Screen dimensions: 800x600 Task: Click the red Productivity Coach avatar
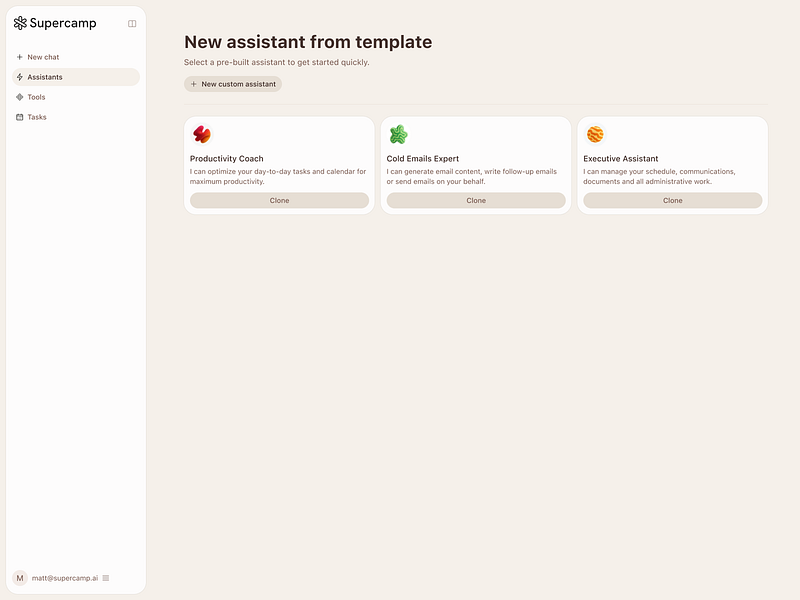[202, 135]
